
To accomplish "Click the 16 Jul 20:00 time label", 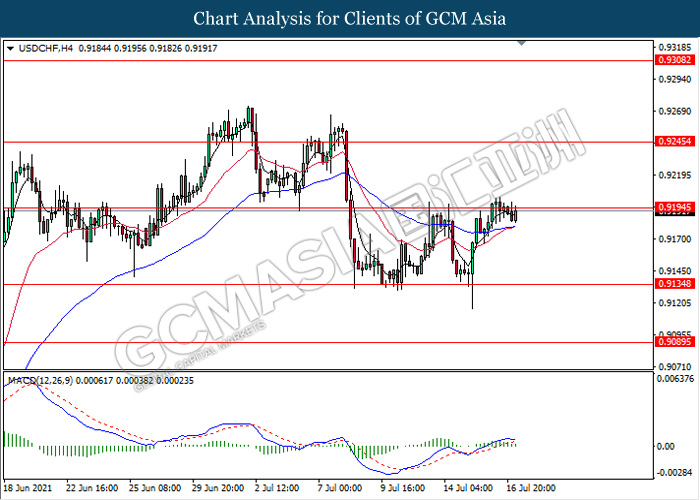I will point(531,488).
